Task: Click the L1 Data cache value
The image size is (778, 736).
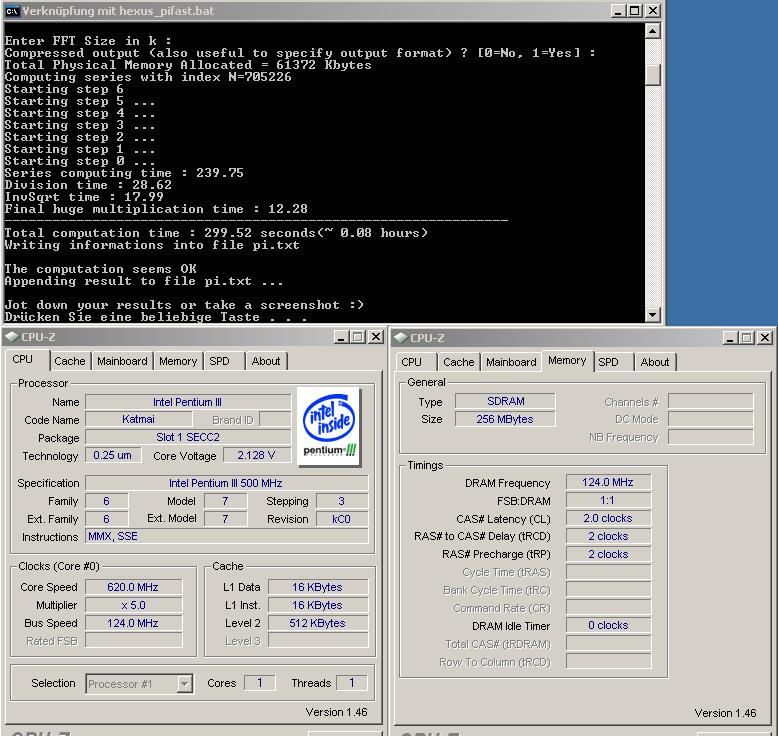Action: point(318,587)
